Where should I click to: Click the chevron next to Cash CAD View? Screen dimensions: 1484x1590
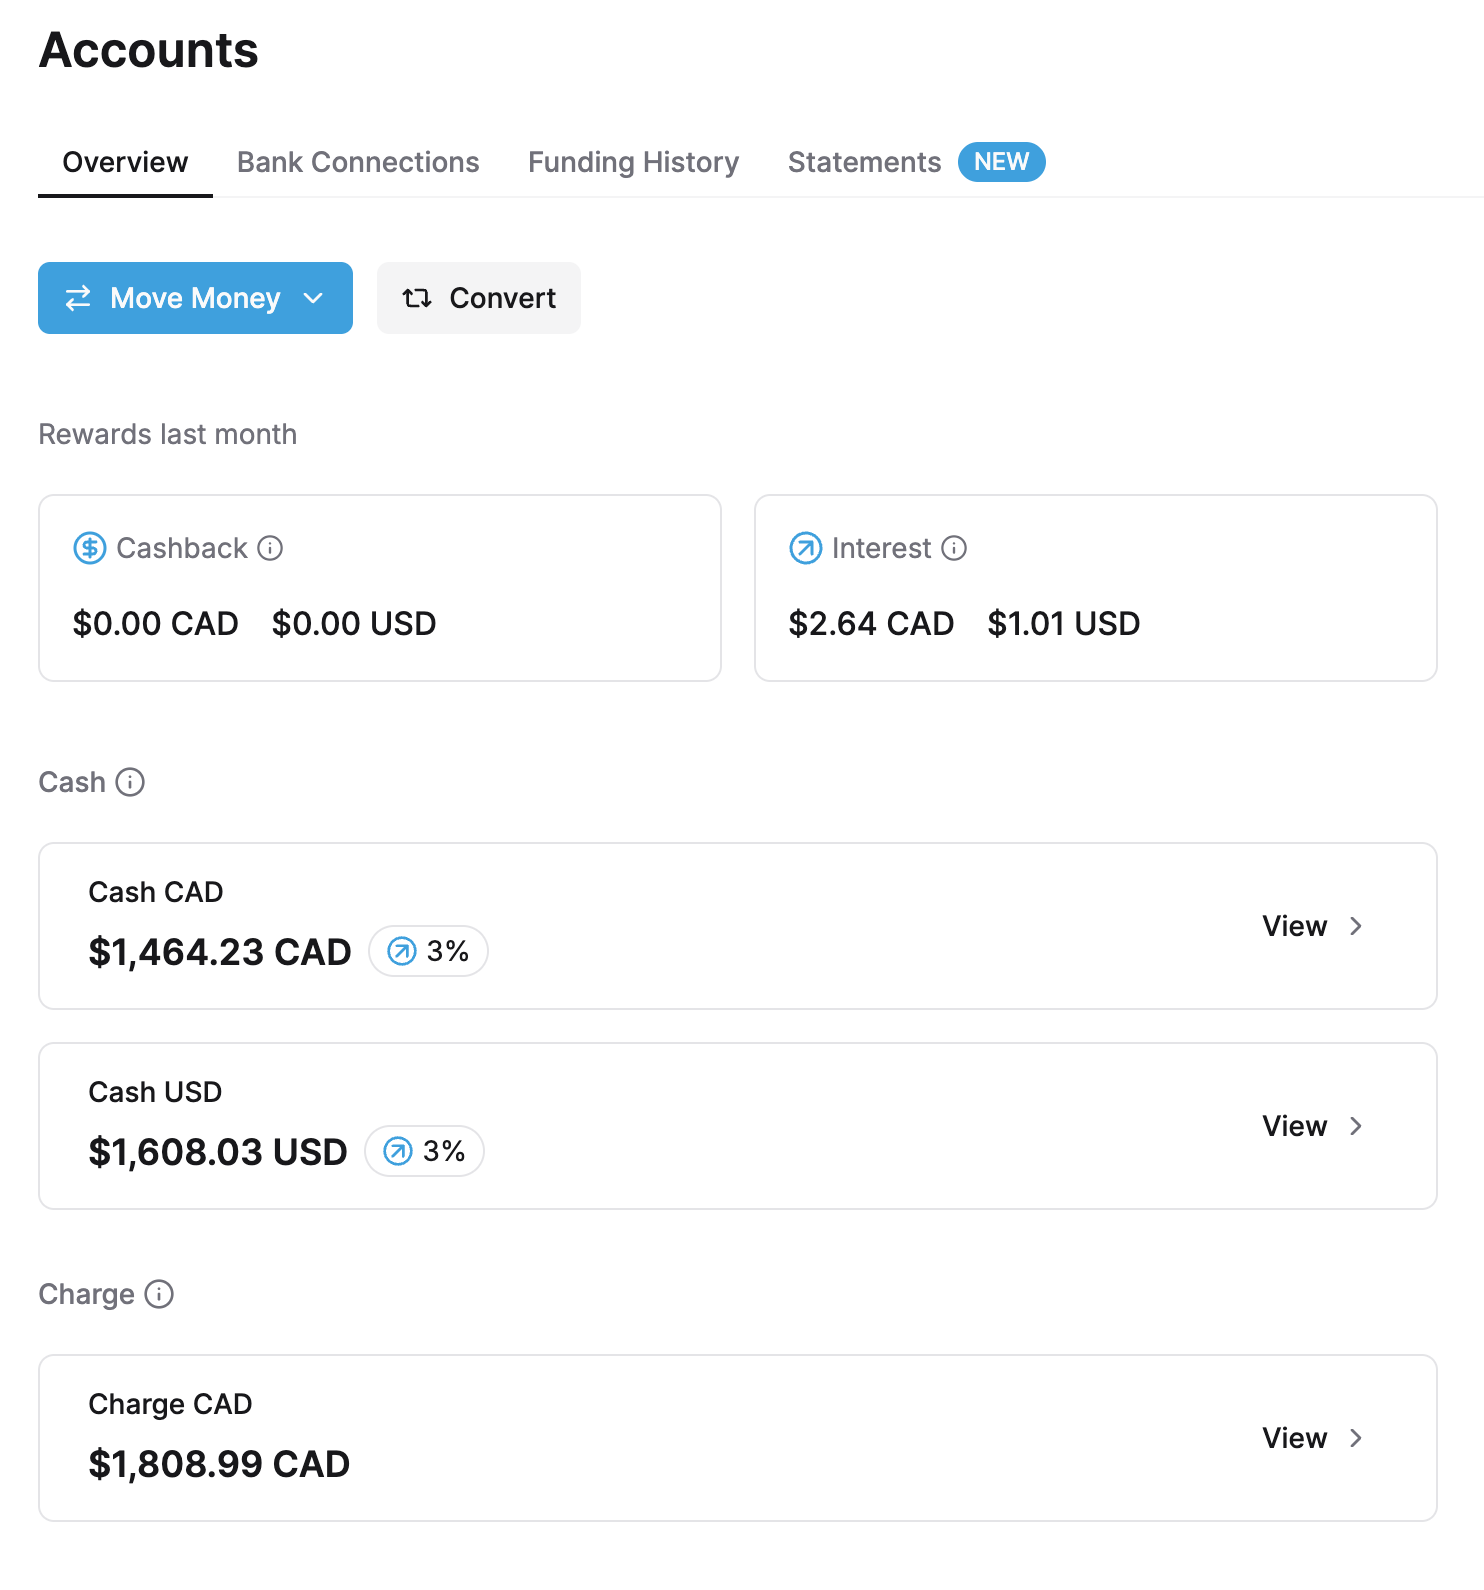click(x=1357, y=926)
